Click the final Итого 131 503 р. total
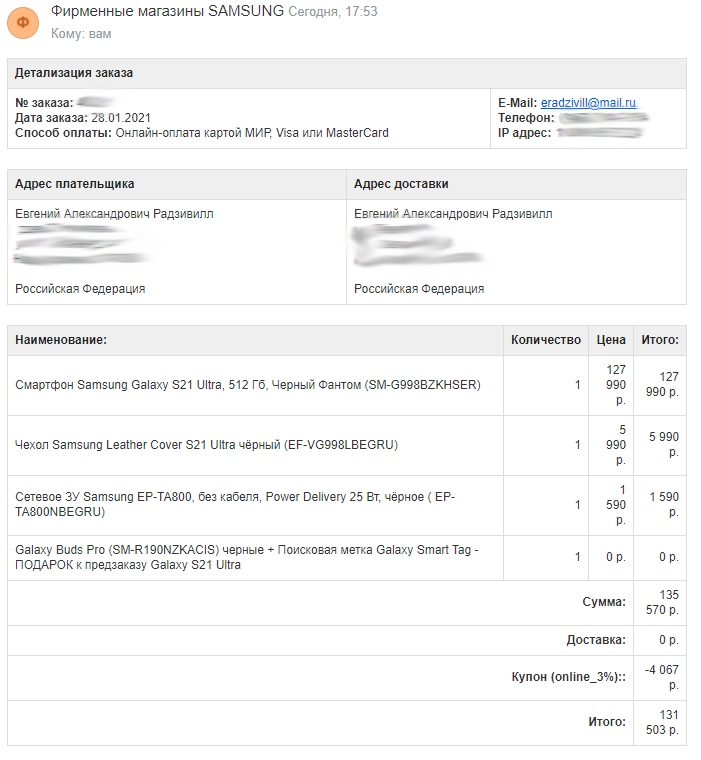 (x=662, y=723)
